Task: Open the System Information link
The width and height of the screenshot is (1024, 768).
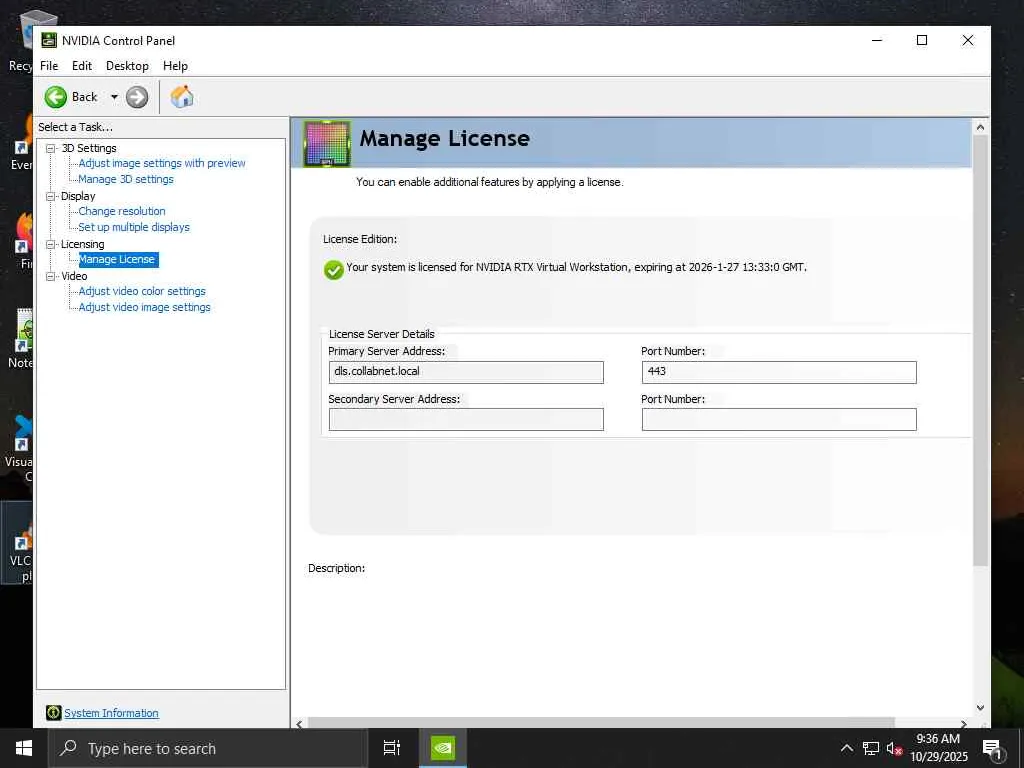Action: click(111, 713)
